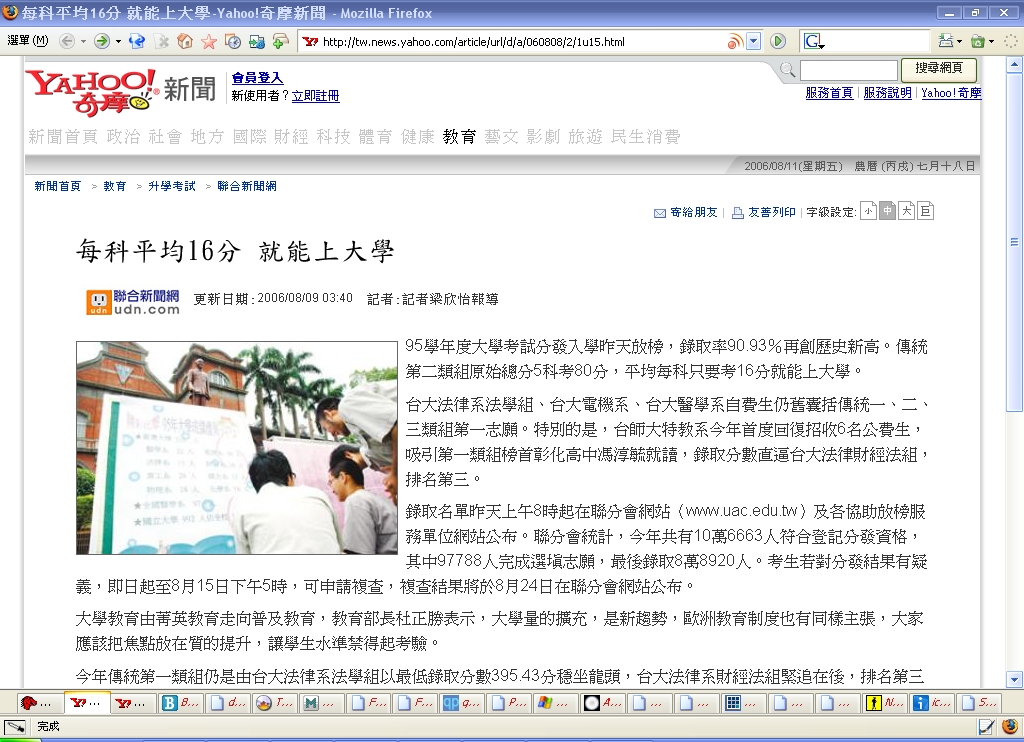
Task: Switch to the tab with the blue grid icon
Action: tap(745, 703)
